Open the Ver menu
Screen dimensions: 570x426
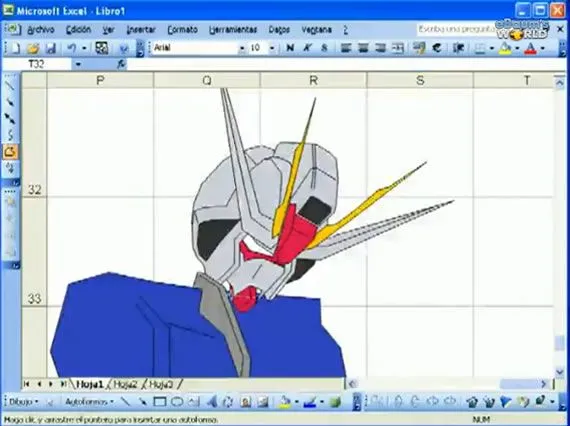point(108,30)
